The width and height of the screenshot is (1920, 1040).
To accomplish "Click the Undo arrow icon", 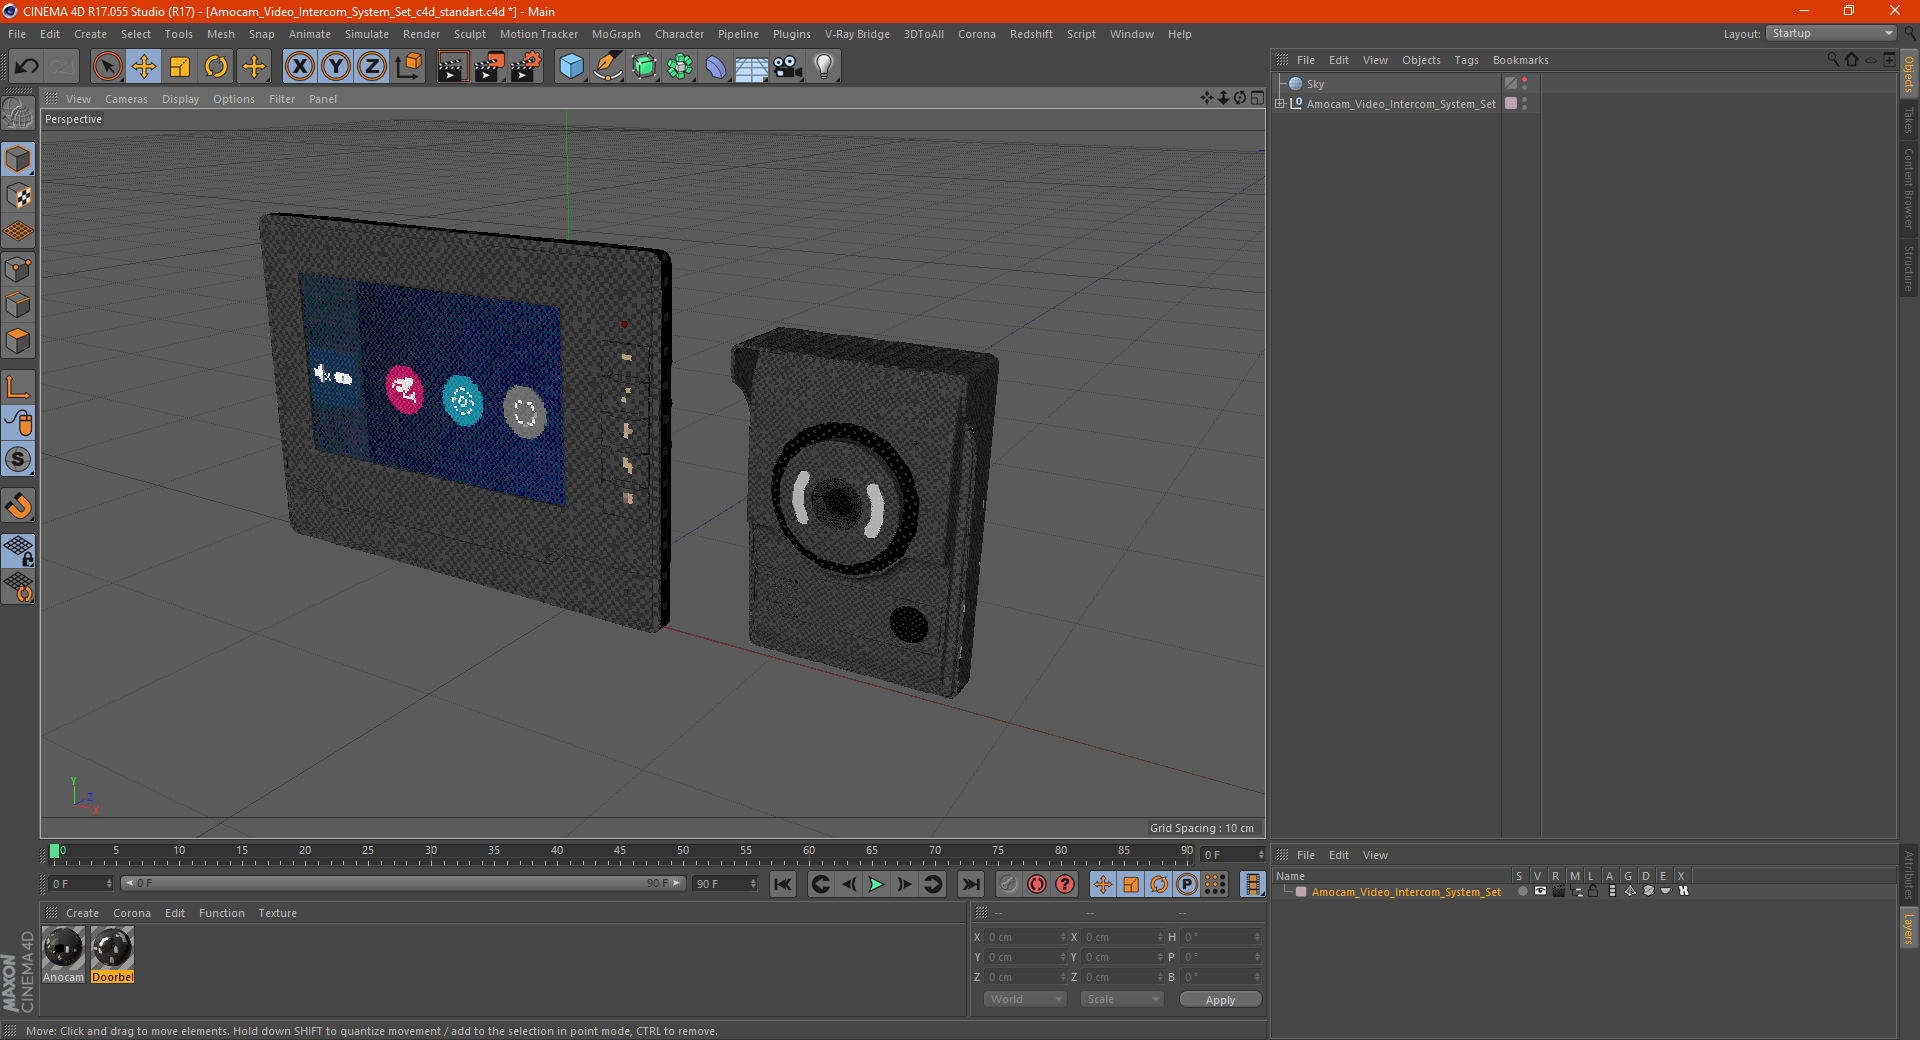I will pyautogui.click(x=26, y=67).
